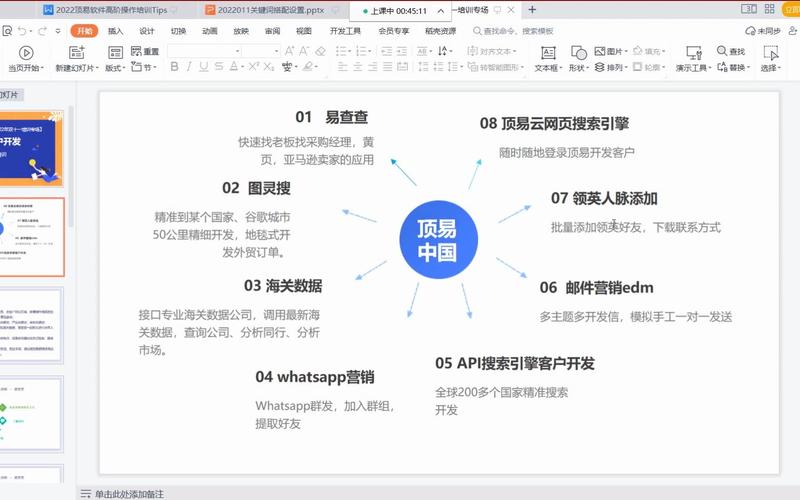Open the shape outline (轮廓) dropdown
Screen dimensions: 800x500
(649, 67)
